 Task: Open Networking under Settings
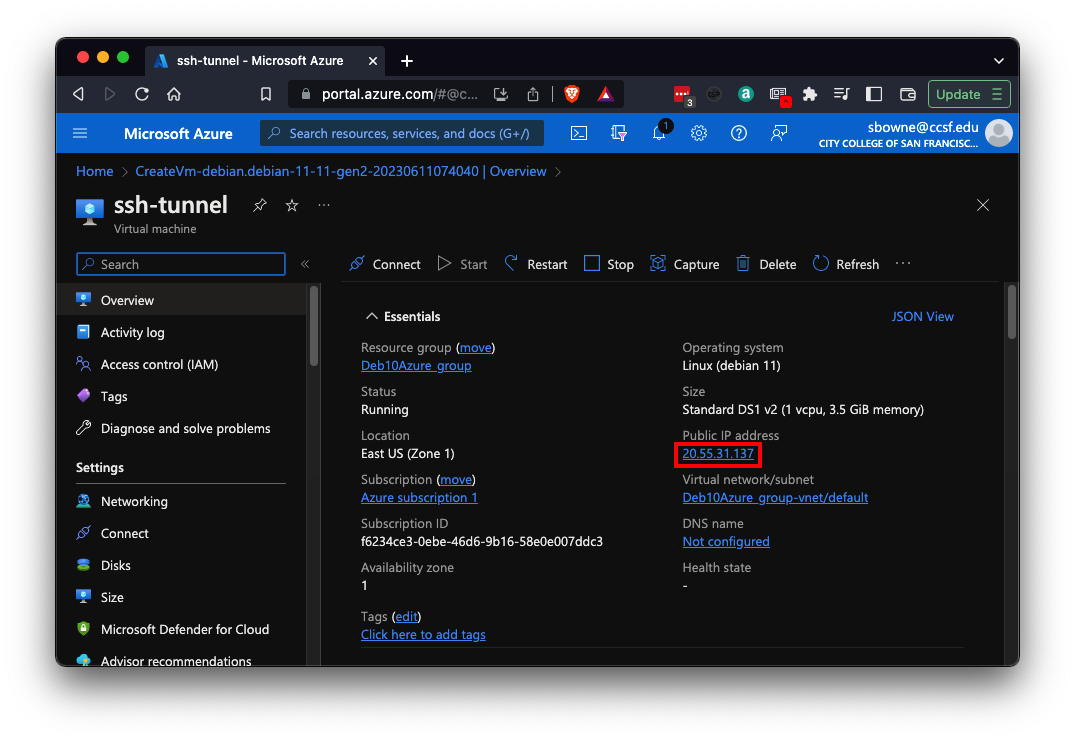click(x=134, y=501)
